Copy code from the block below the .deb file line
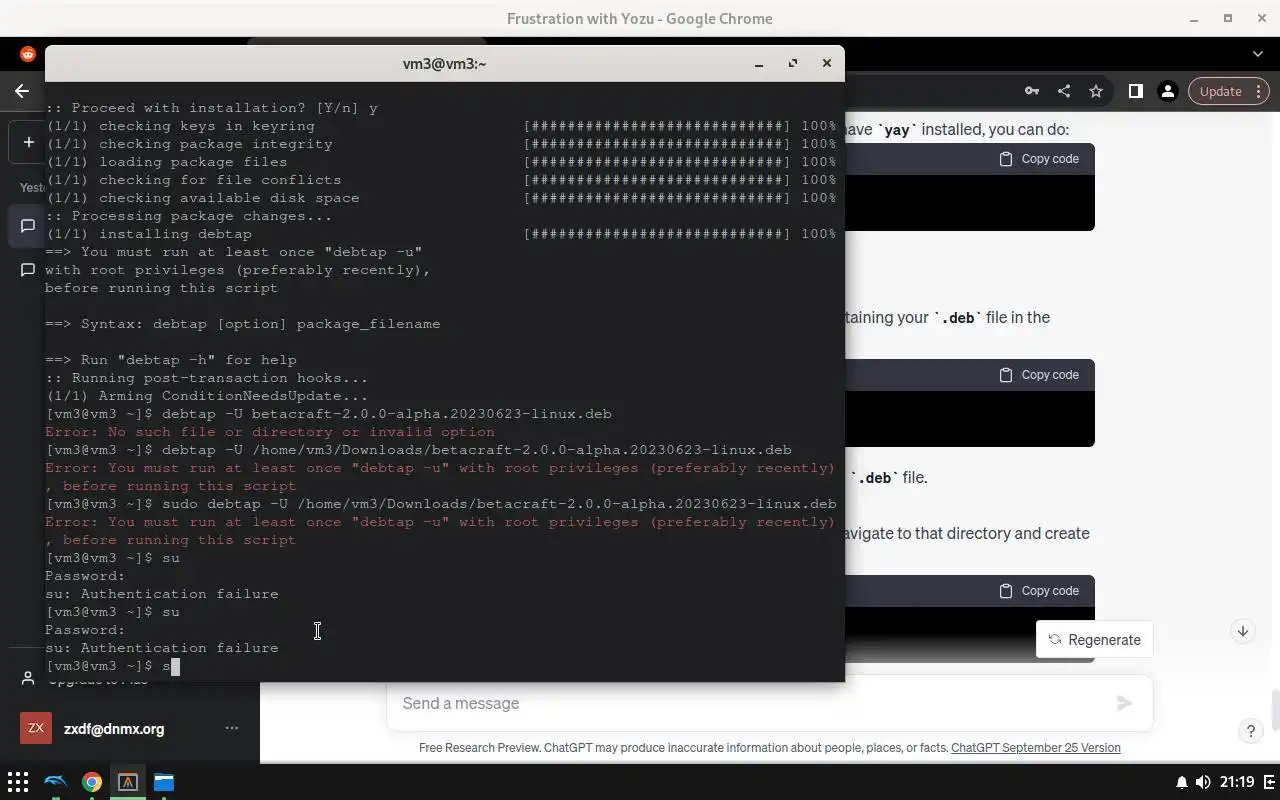The width and height of the screenshot is (1280, 800). click(1039, 375)
